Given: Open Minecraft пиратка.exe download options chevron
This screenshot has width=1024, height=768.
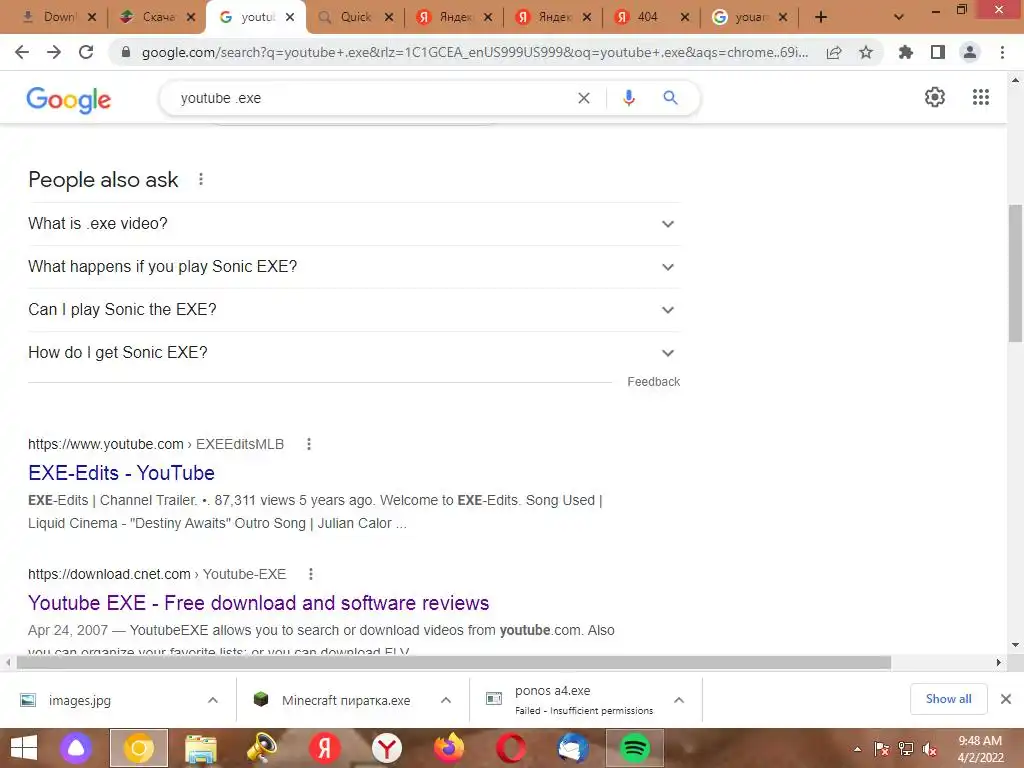Looking at the screenshot, I should pyautogui.click(x=446, y=700).
